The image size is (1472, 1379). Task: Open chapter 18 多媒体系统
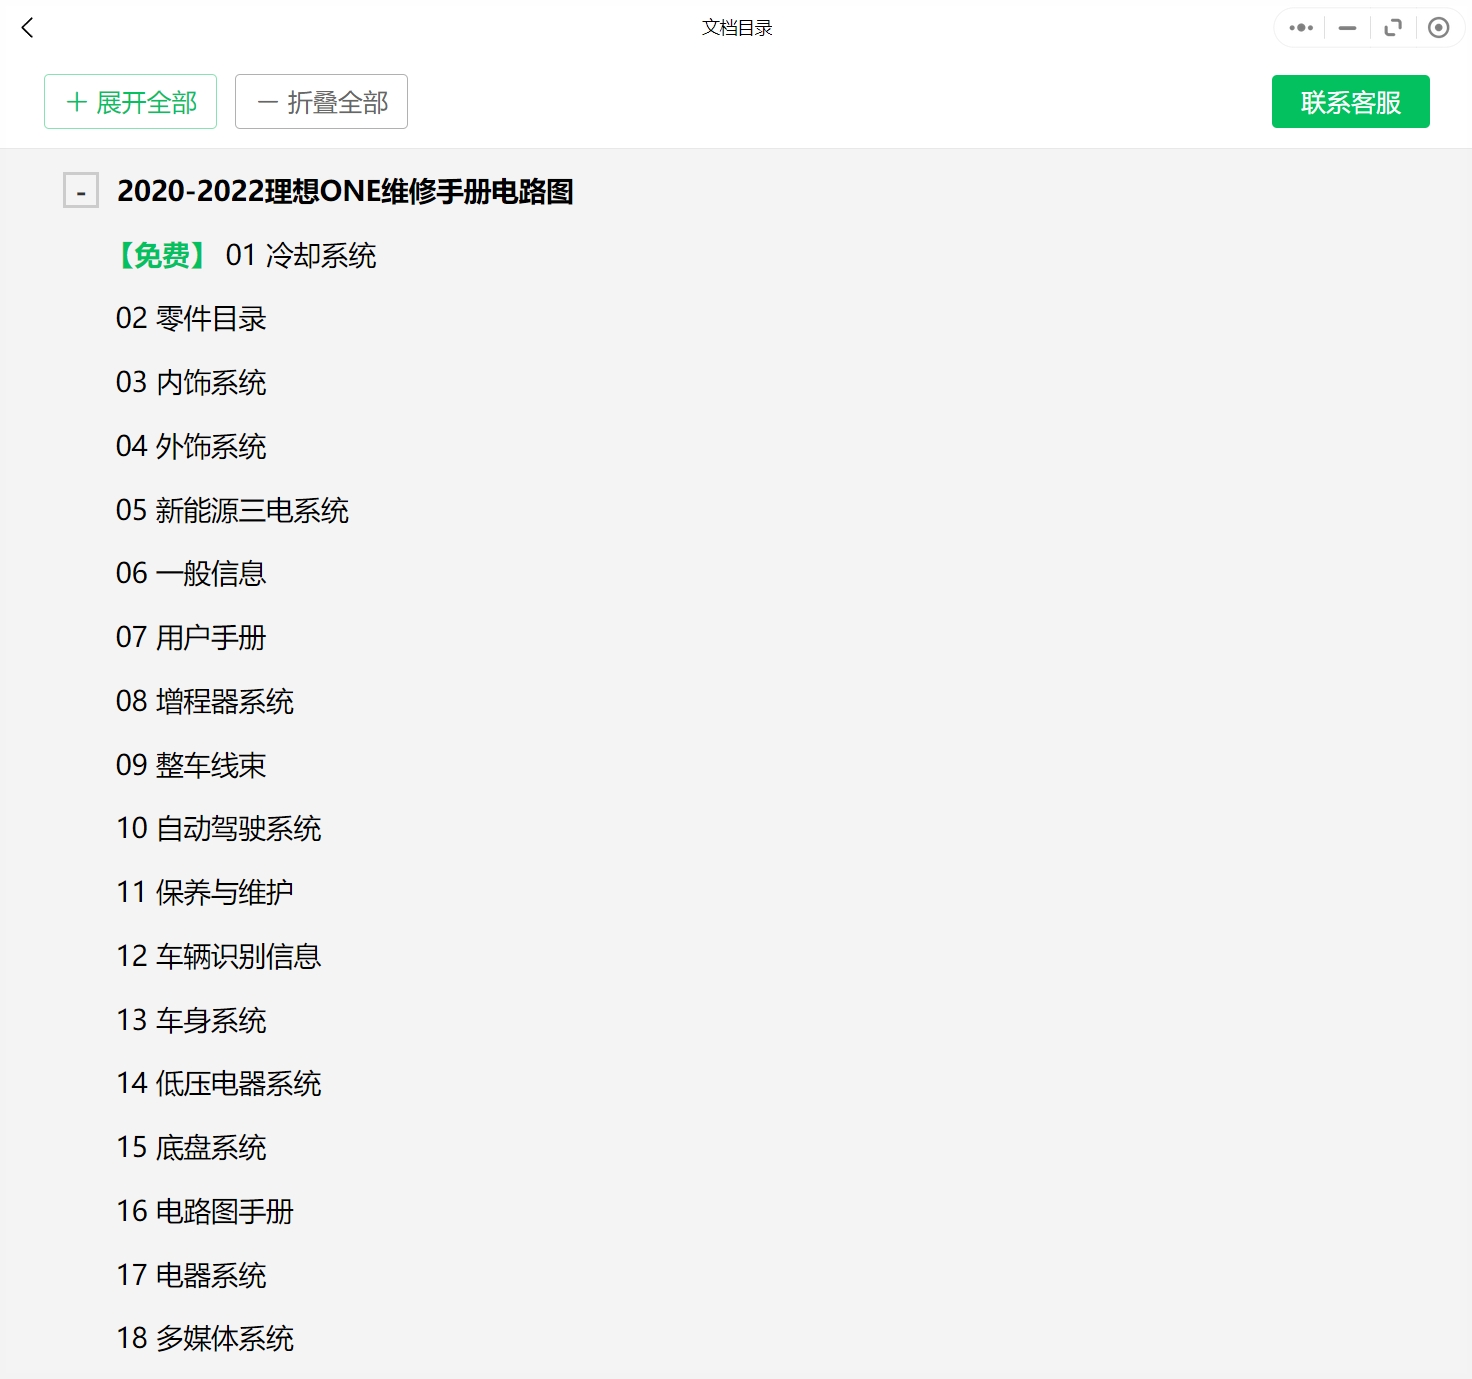pos(204,1338)
